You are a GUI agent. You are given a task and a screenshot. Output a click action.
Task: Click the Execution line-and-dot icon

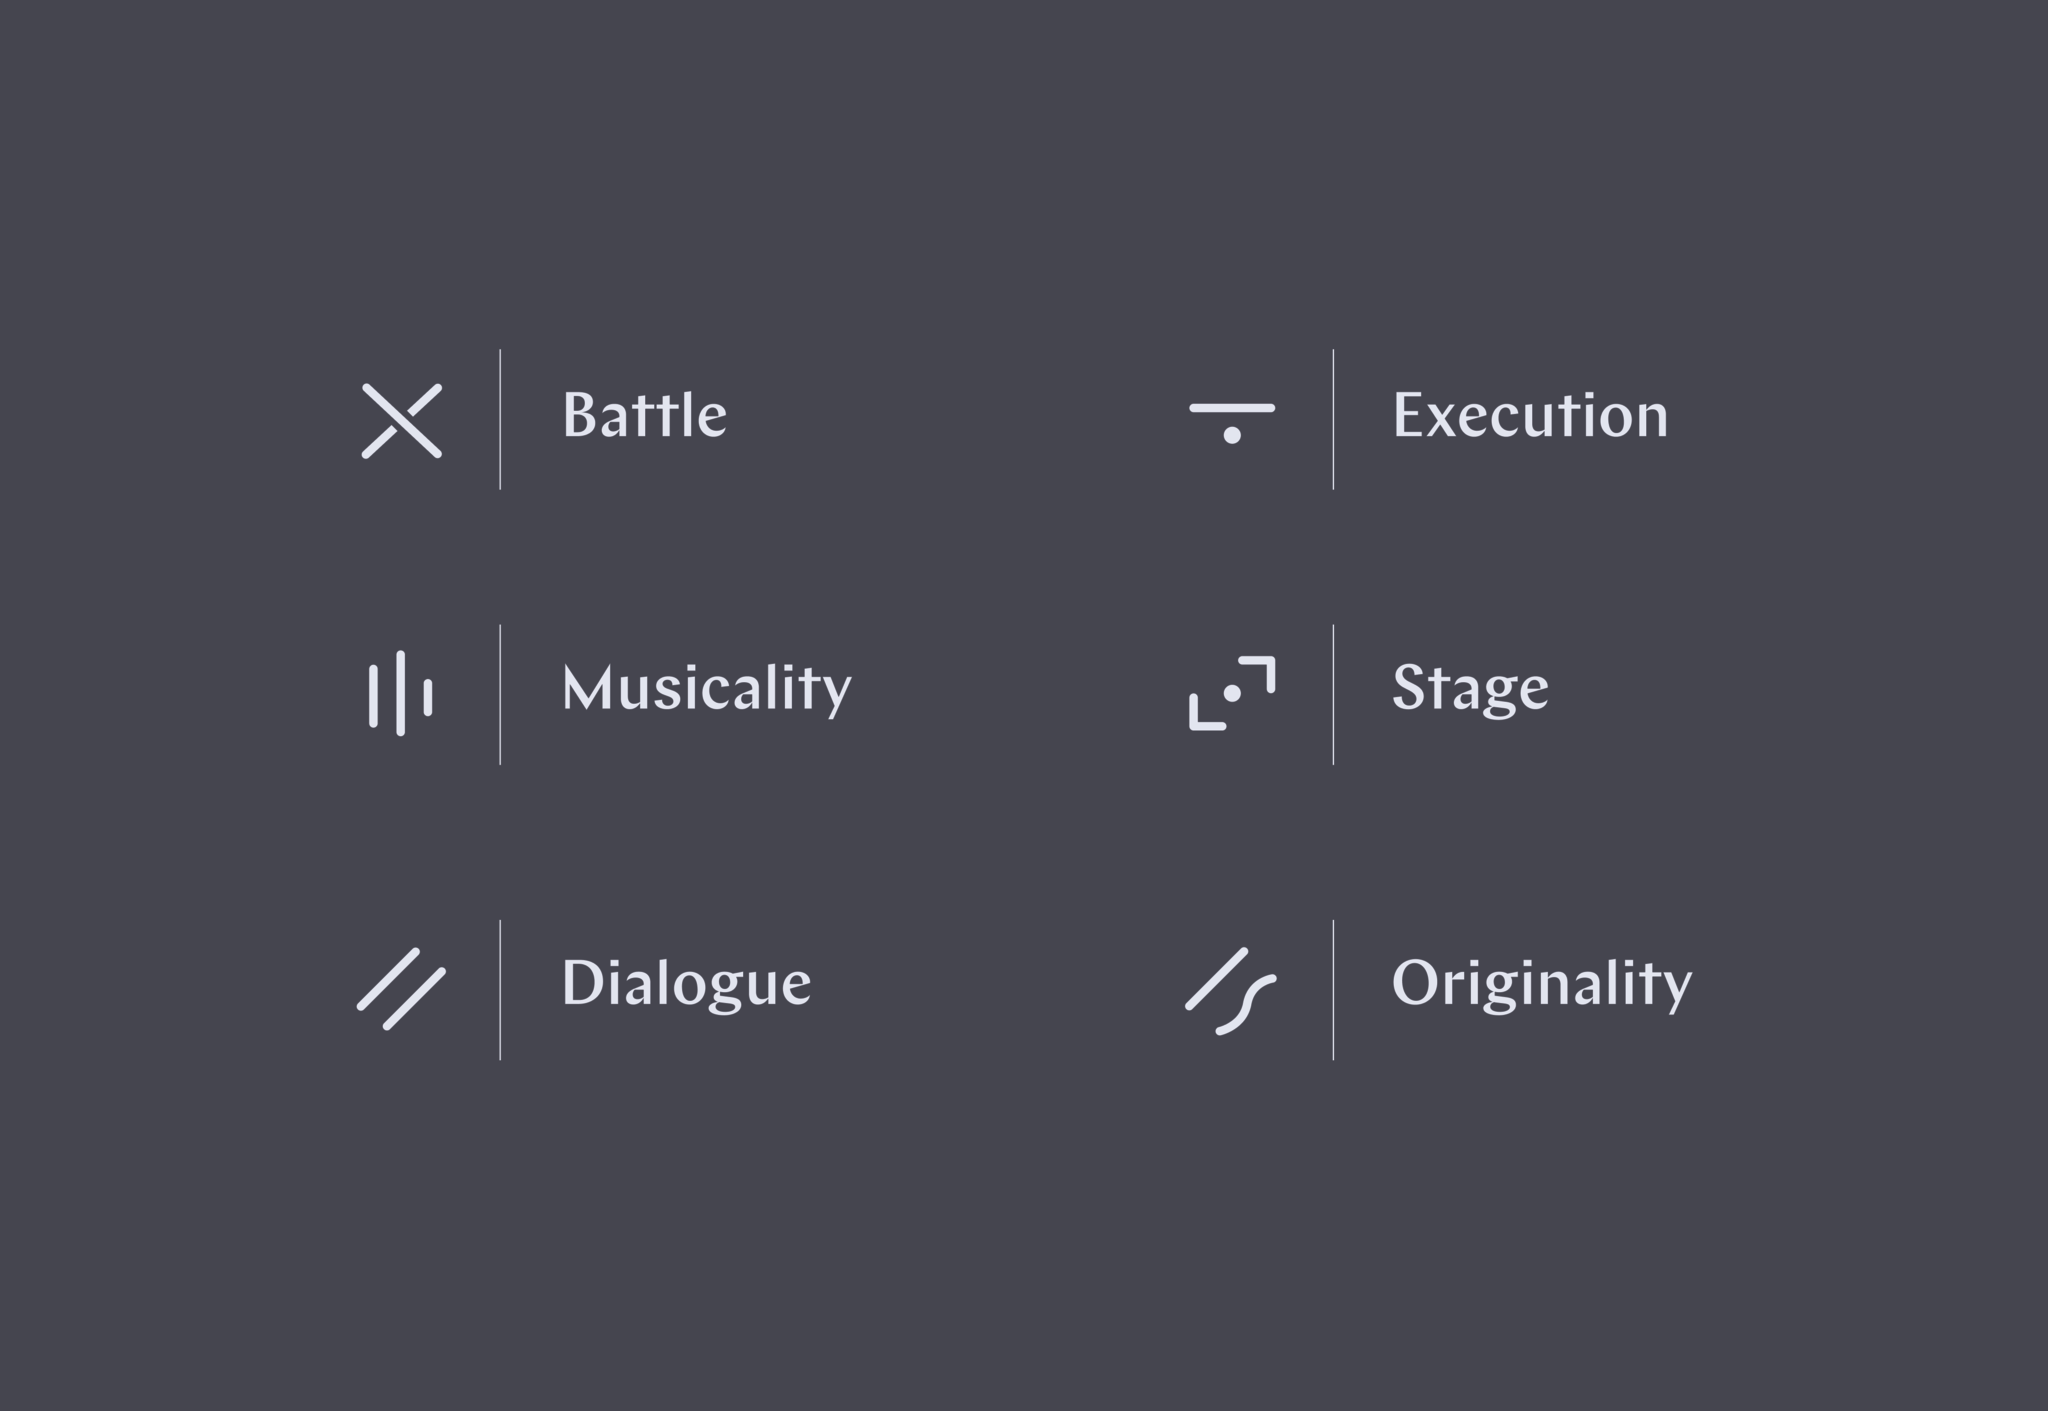coord(1232,423)
